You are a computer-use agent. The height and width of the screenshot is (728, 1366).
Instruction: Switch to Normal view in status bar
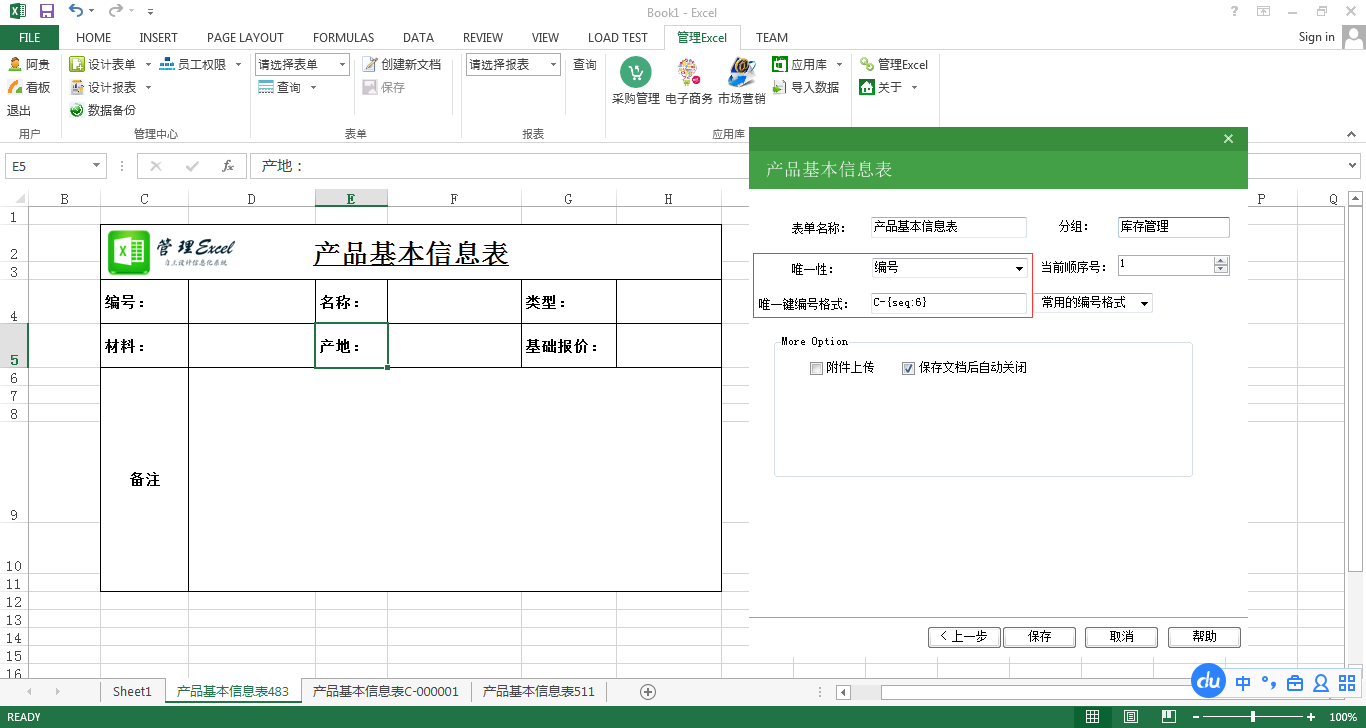[x=1093, y=717]
